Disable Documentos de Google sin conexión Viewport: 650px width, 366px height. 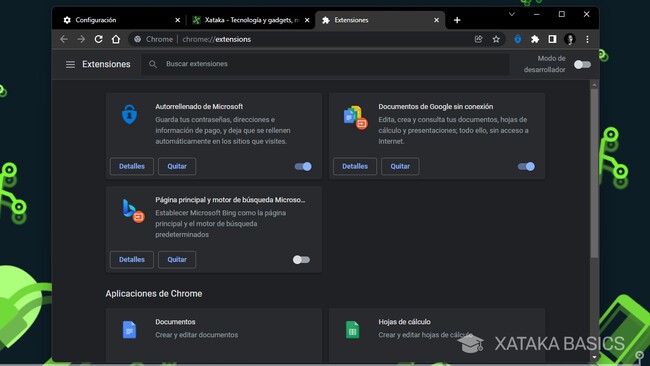[x=526, y=166]
